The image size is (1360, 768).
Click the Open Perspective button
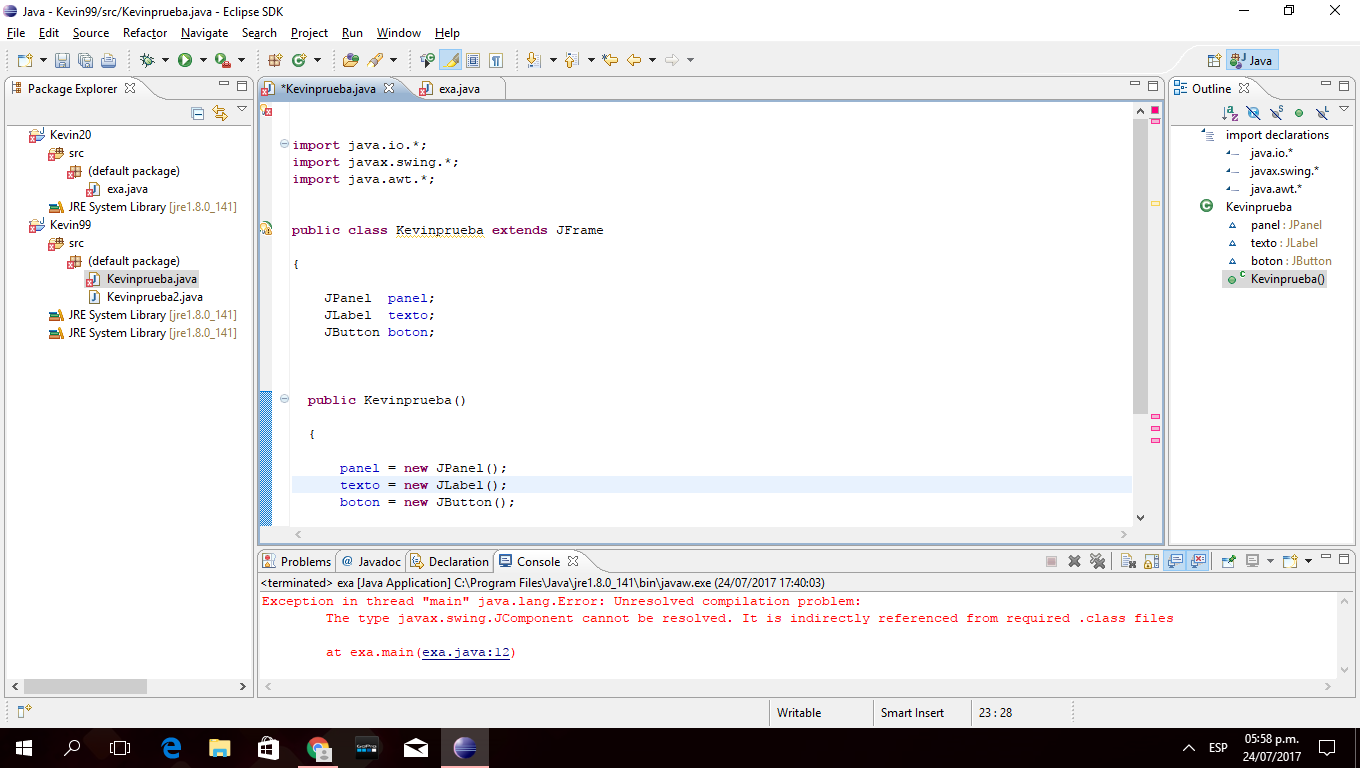(1213, 60)
